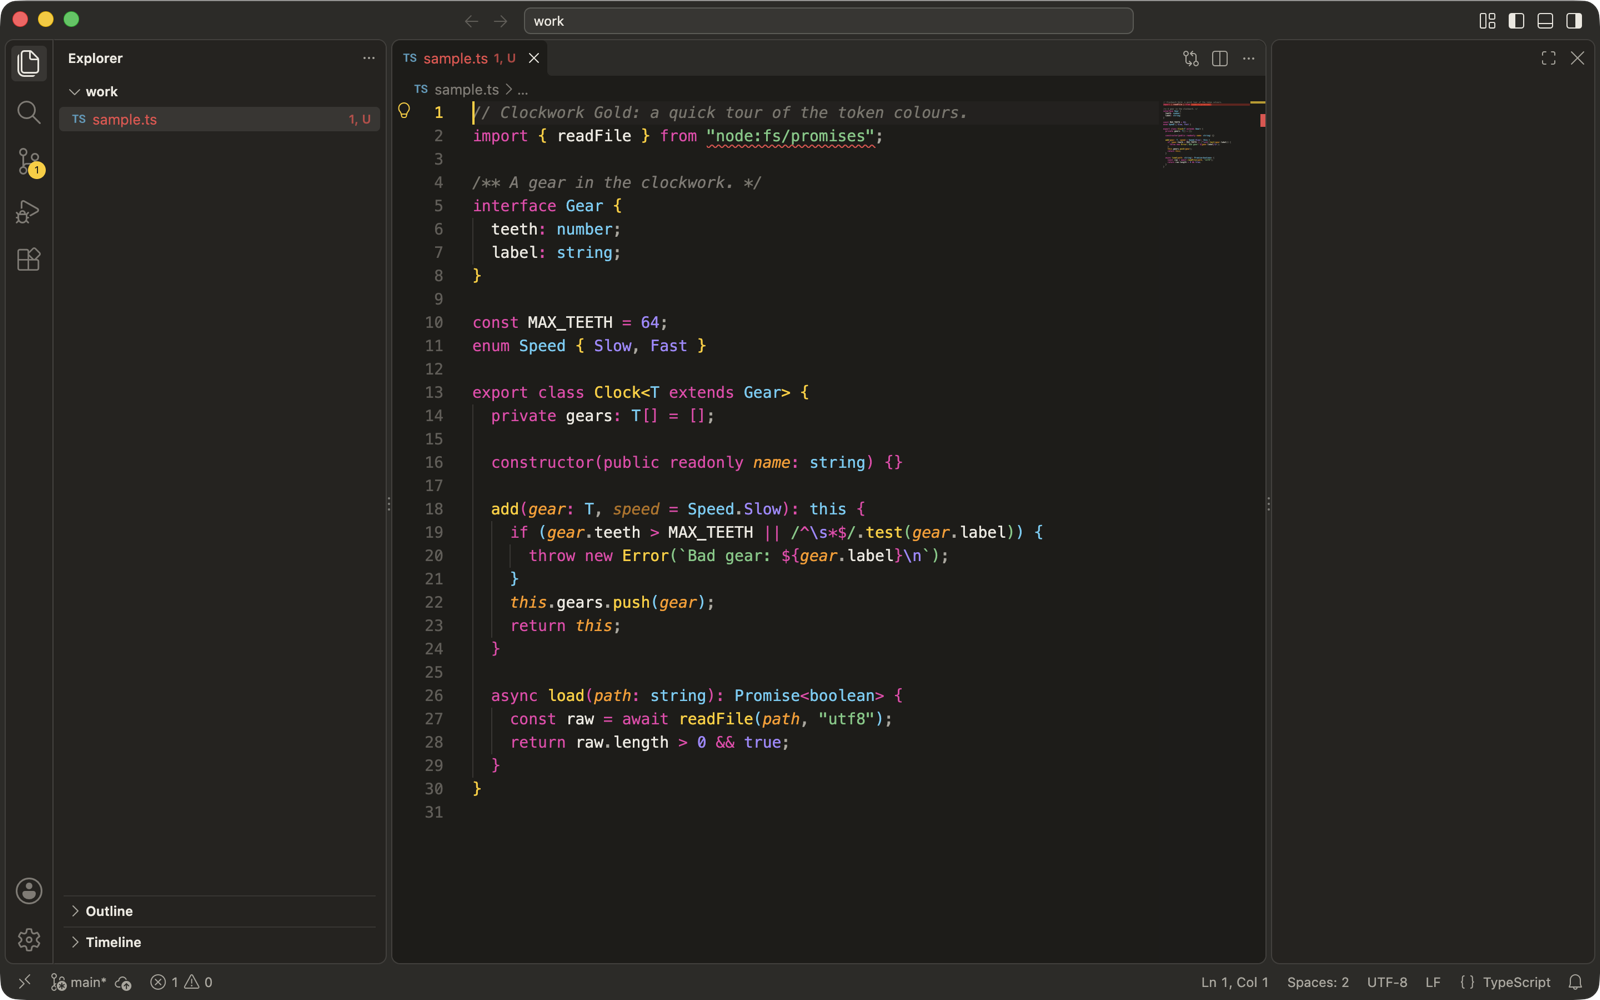
Task: Toggle the bottom Panel visibility
Action: pyautogui.click(x=1545, y=20)
